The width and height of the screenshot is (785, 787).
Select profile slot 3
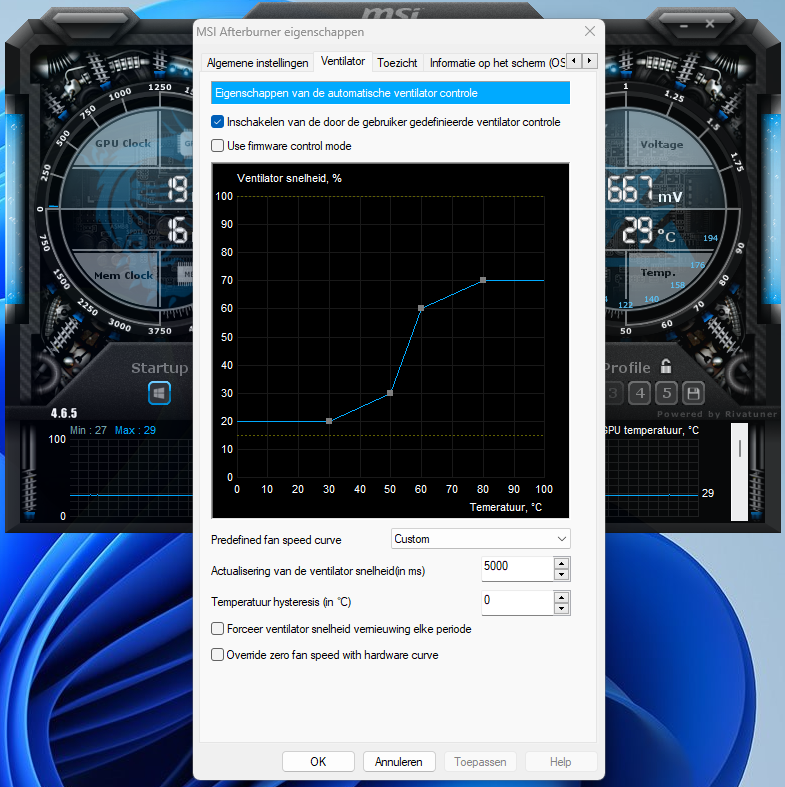tap(613, 393)
